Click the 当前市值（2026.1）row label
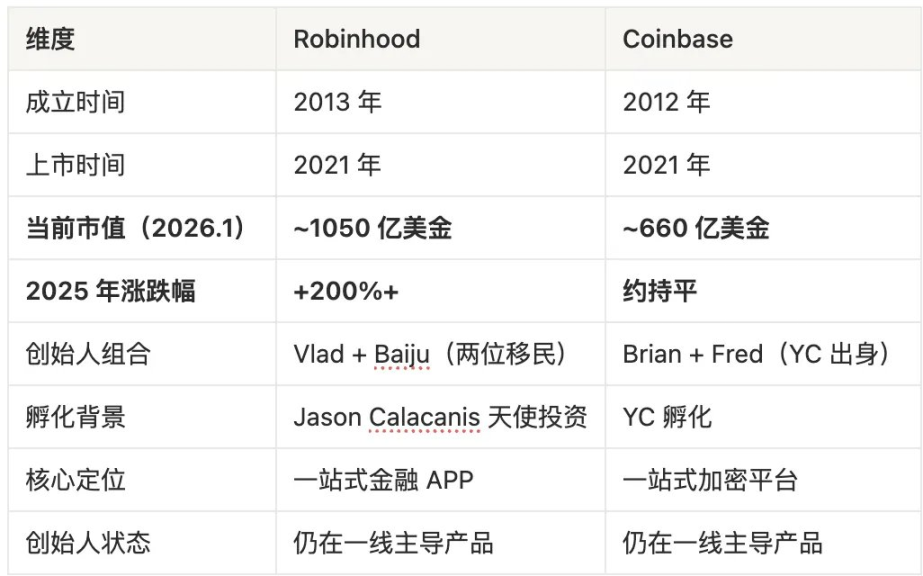 tap(134, 228)
